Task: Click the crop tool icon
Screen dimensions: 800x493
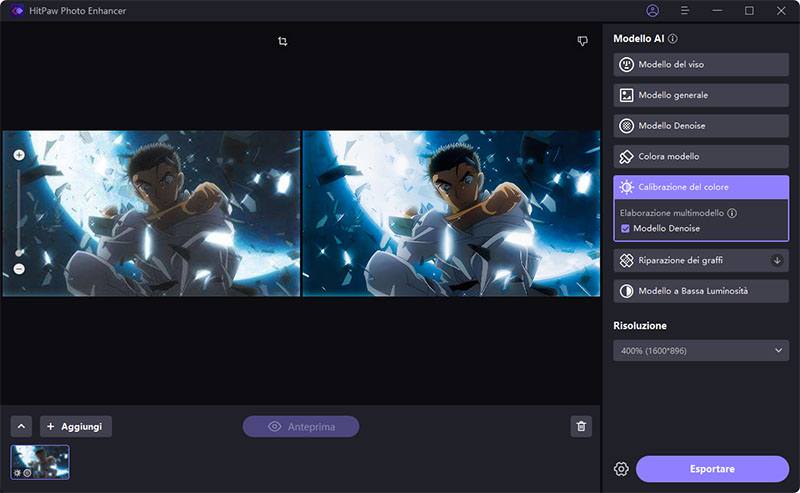Action: coord(283,41)
